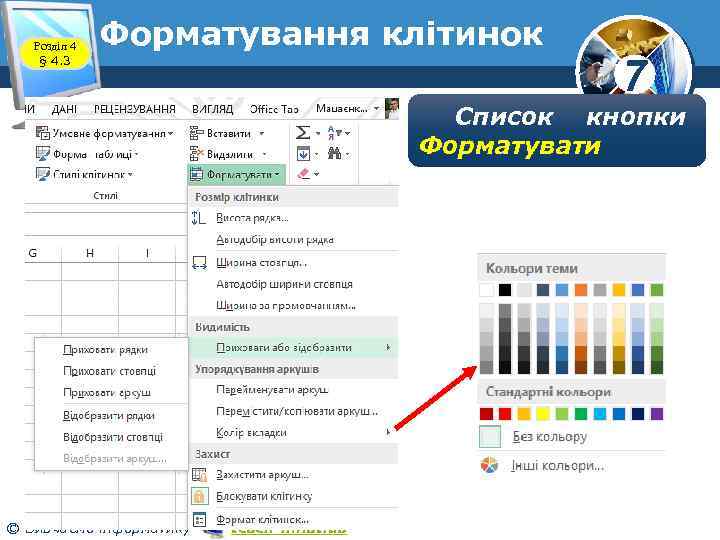This screenshot has width=720, height=540.
Task: Click the Cell Styles icon
Action: click(x=43, y=174)
